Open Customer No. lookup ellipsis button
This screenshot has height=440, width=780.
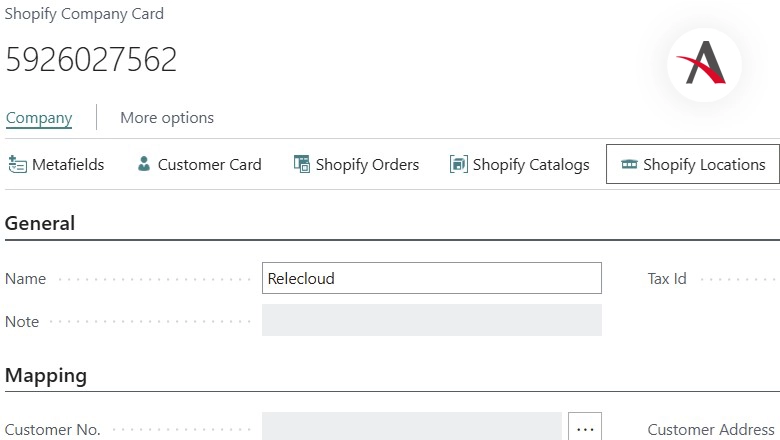585,428
